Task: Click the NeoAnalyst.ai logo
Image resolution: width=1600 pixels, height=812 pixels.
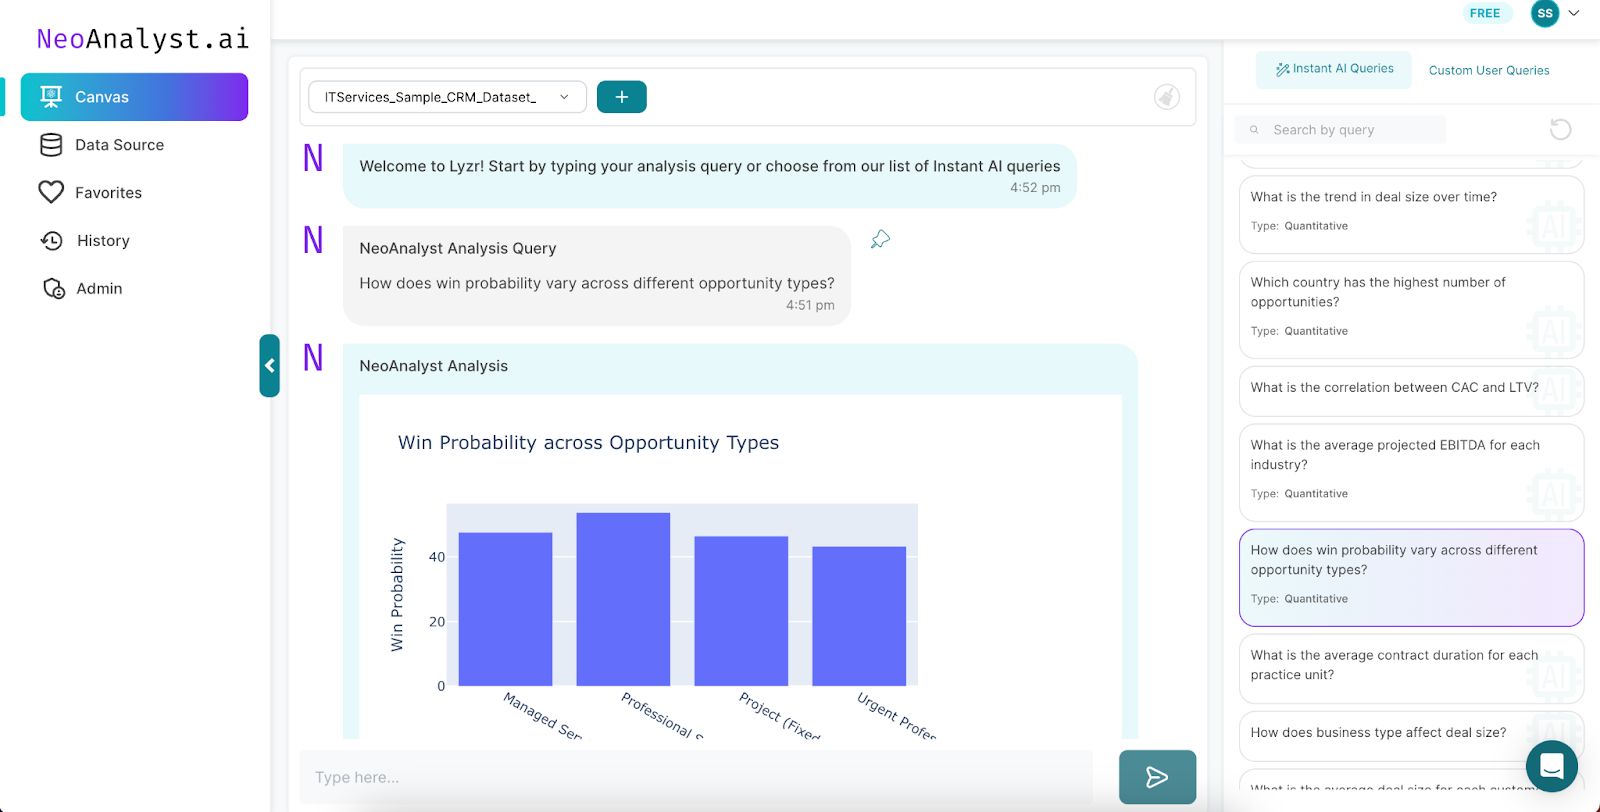Action: pyautogui.click(x=142, y=39)
